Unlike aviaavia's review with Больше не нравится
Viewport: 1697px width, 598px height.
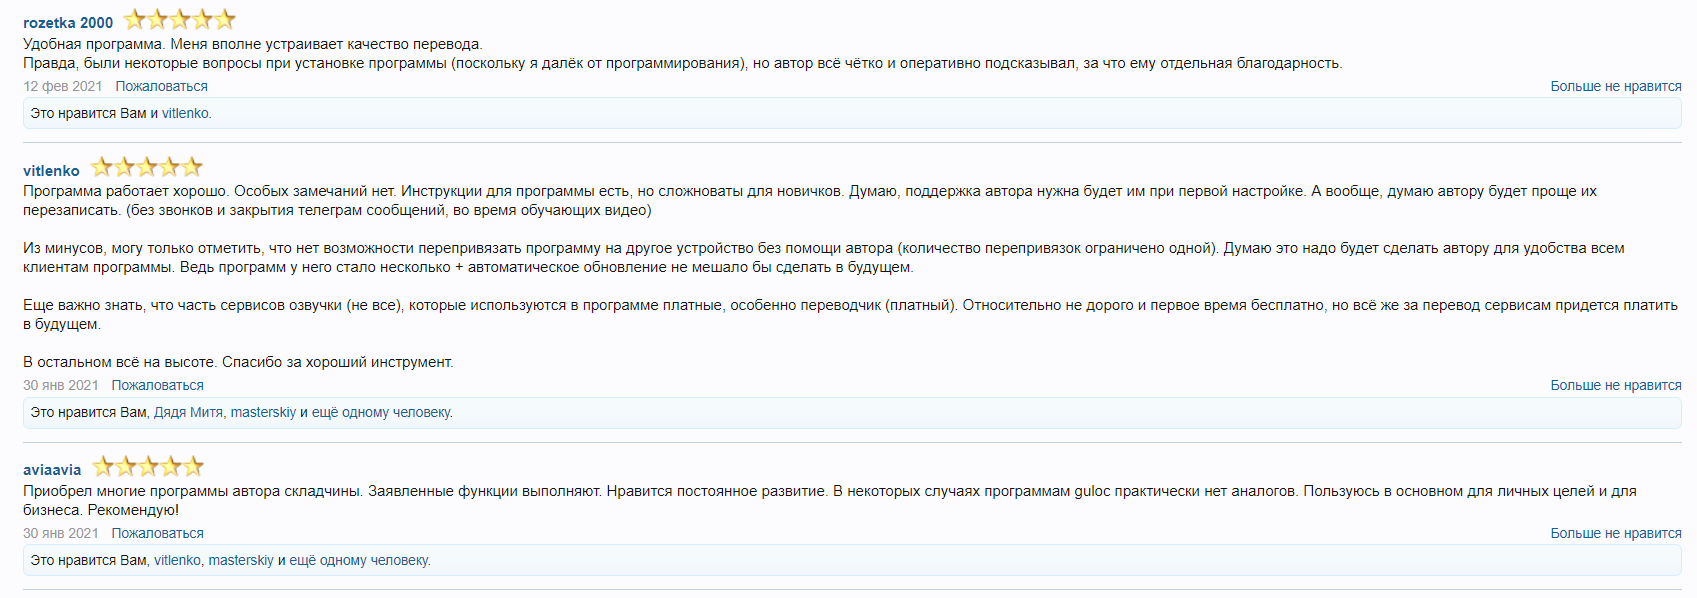click(1615, 534)
